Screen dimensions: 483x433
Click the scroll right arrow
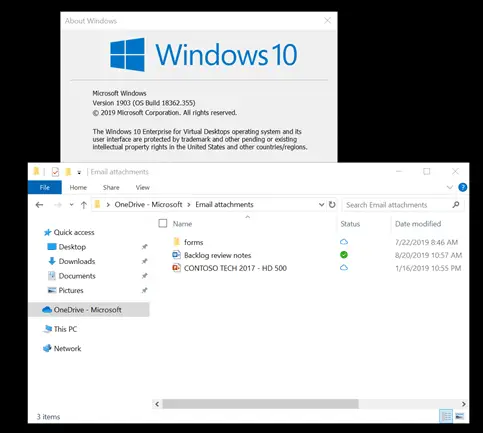464,404
